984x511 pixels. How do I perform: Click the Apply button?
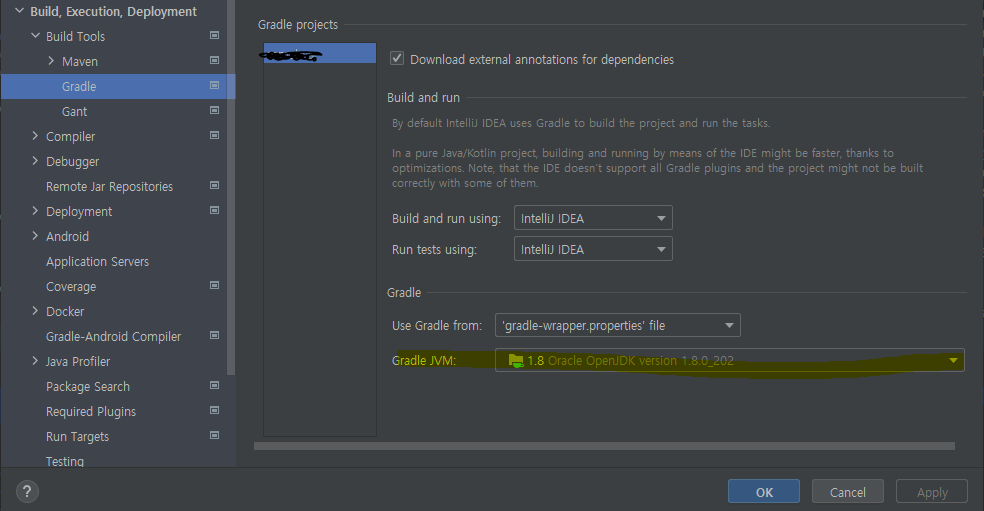click(x=932, y=492)
